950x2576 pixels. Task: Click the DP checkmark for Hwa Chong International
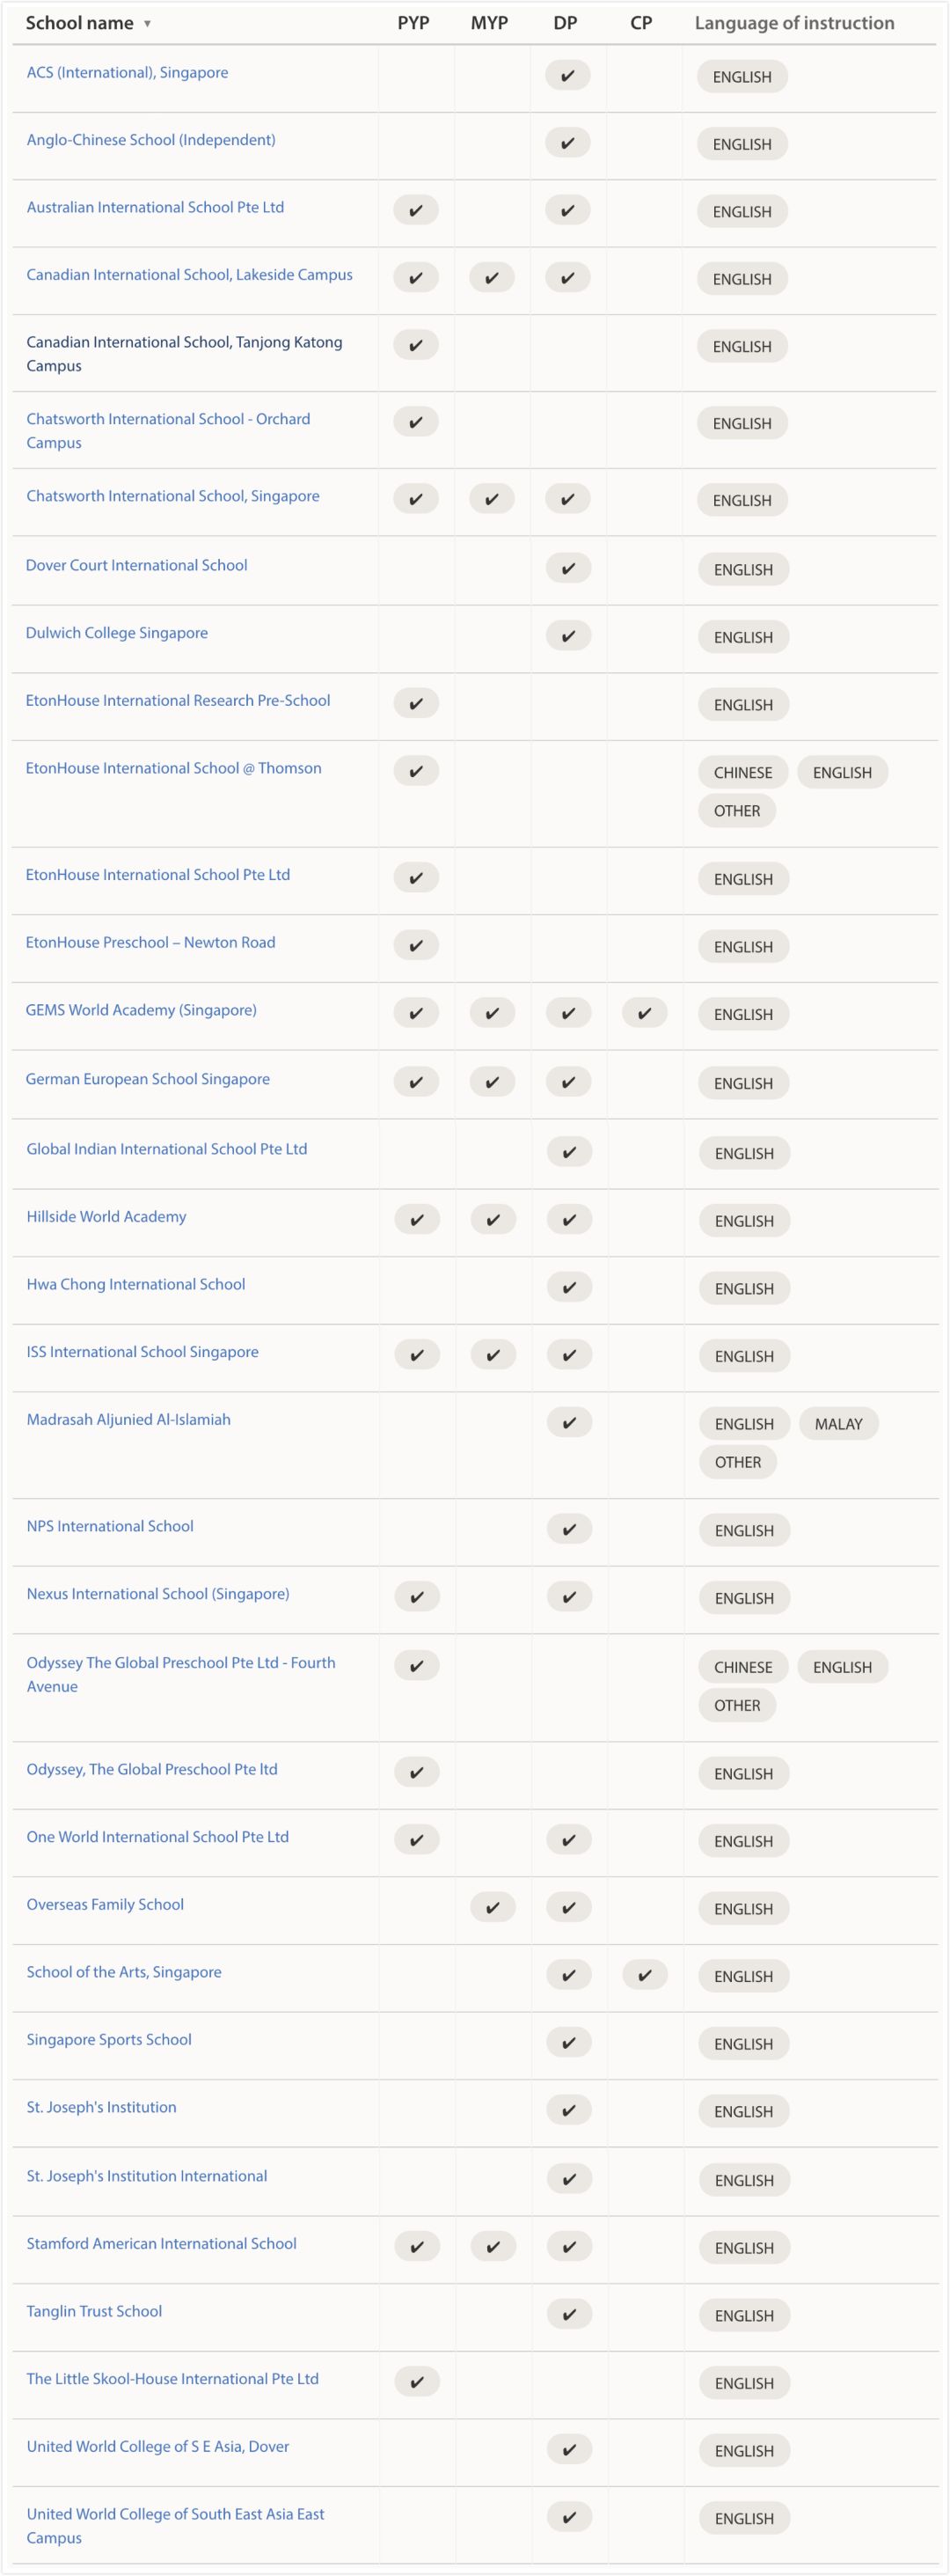[569, 1287]
